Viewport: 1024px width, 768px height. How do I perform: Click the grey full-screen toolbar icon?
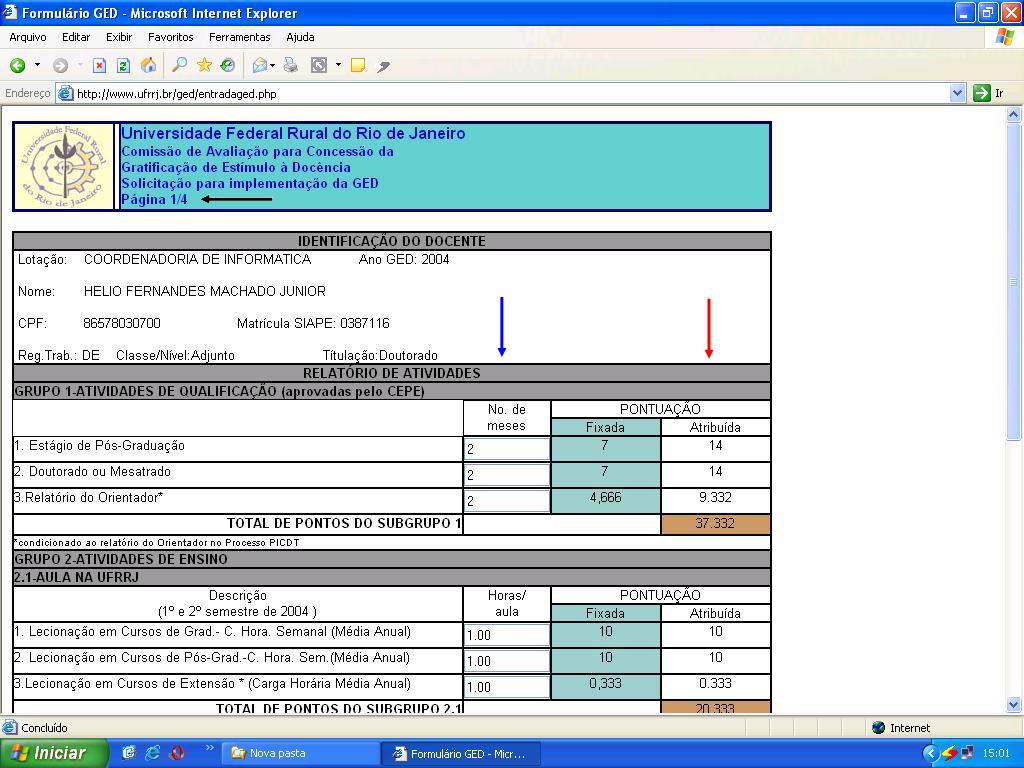tap(319, 65)
